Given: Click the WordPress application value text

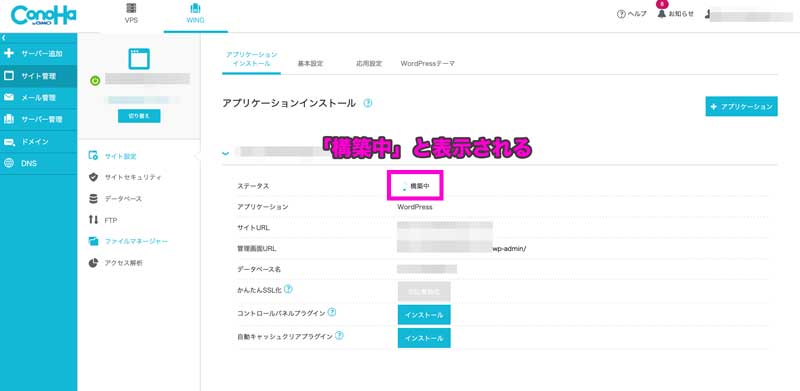Looking at the screenshot, I should coord(415,207).
